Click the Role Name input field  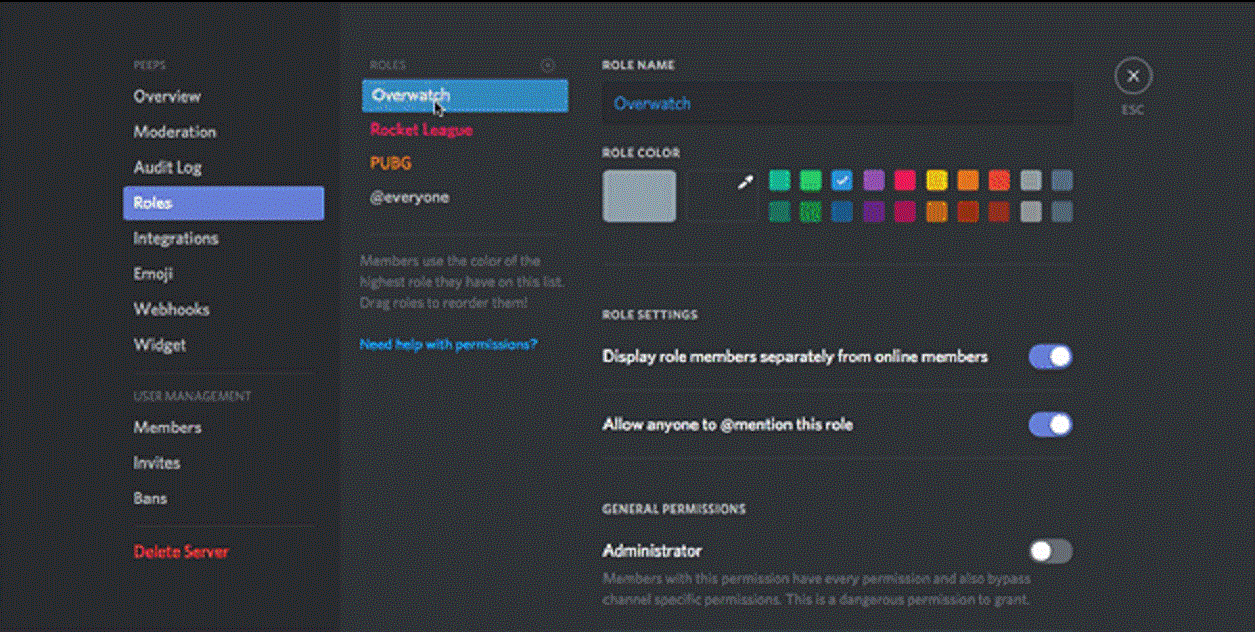[836, 103]
